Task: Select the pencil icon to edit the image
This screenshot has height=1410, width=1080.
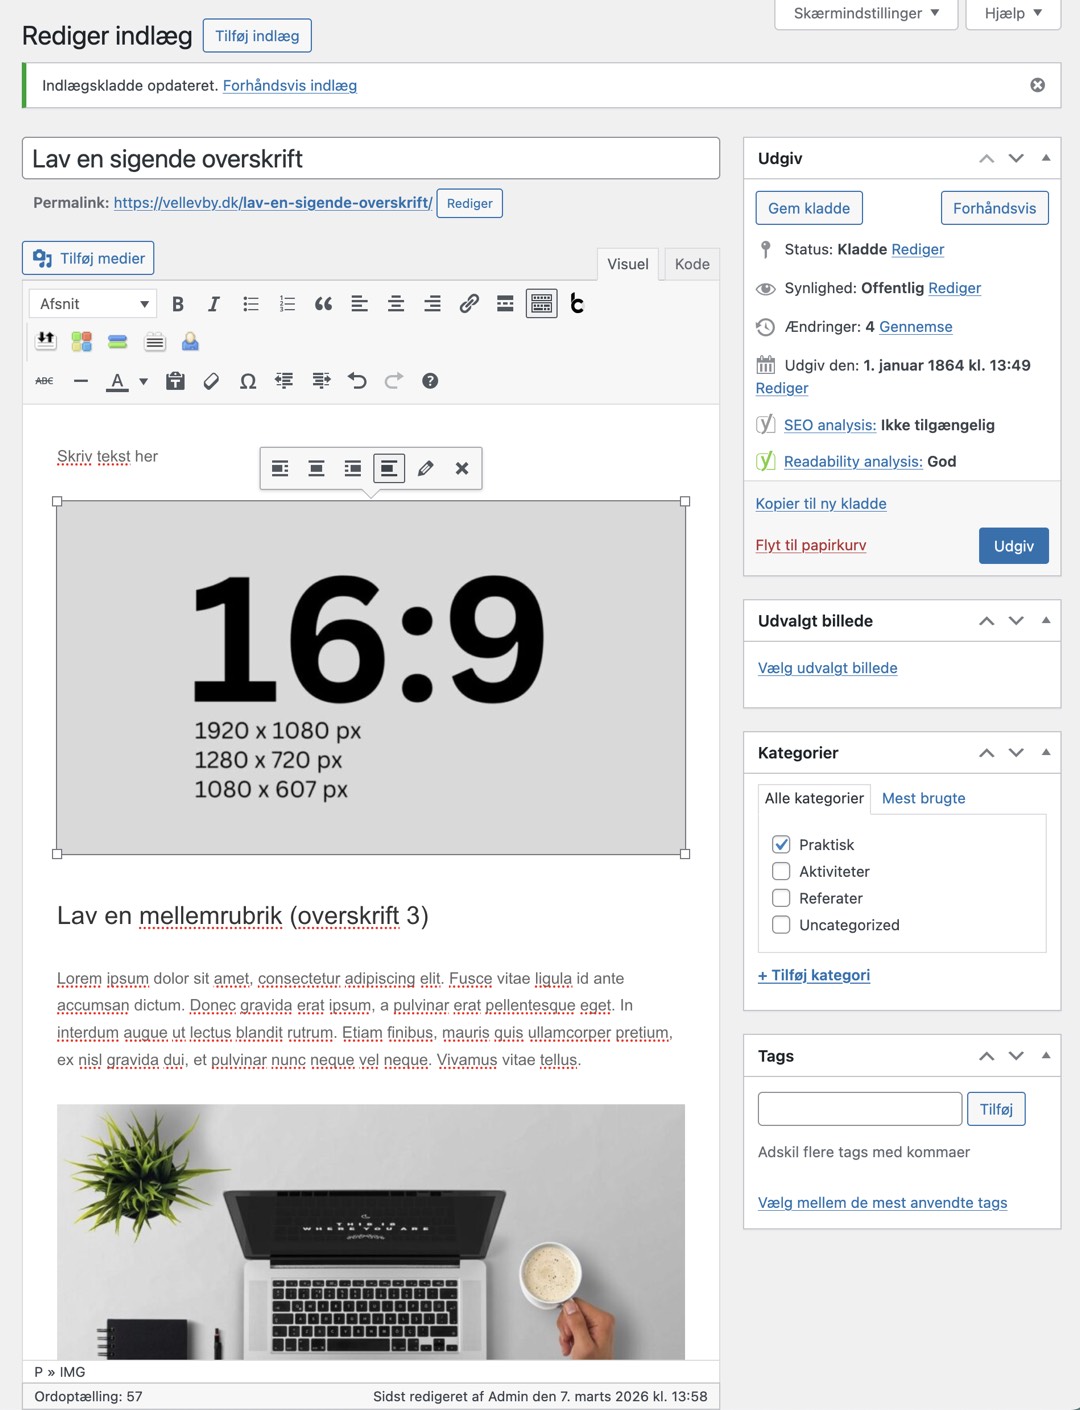Action: coord(425,467)
